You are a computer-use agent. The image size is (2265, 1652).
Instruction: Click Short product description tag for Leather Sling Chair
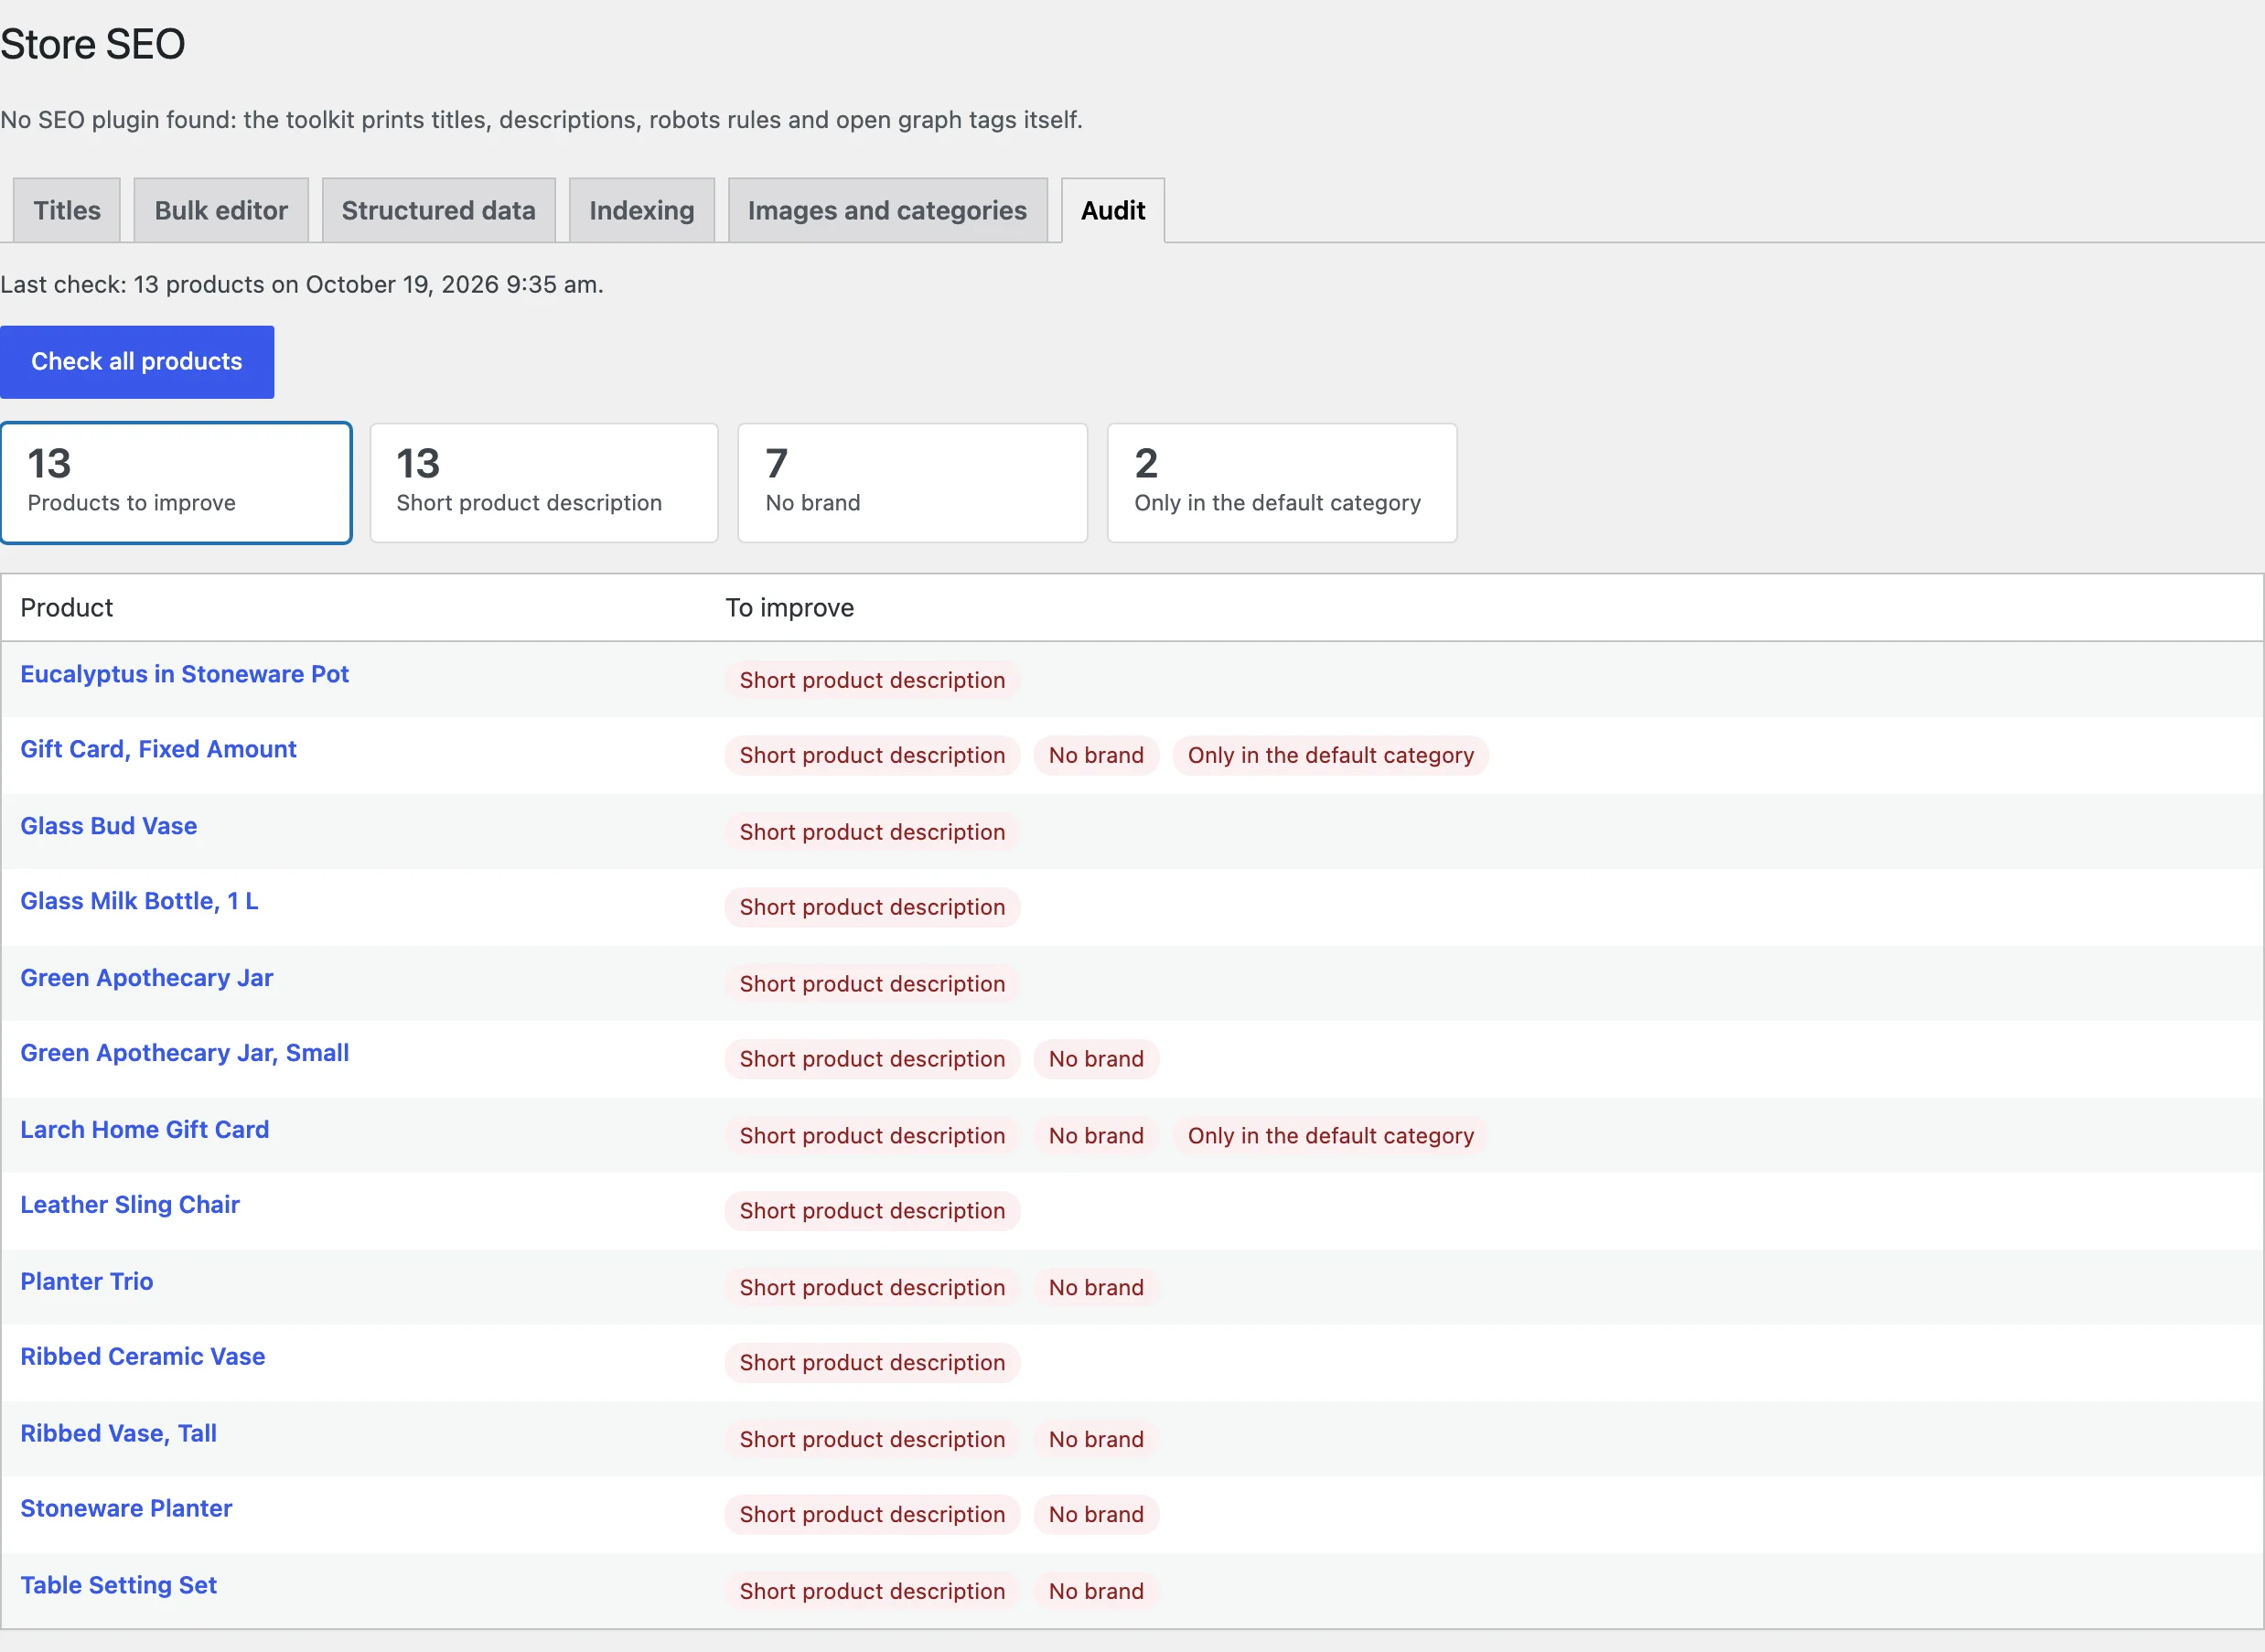(x=872, y=1211)
